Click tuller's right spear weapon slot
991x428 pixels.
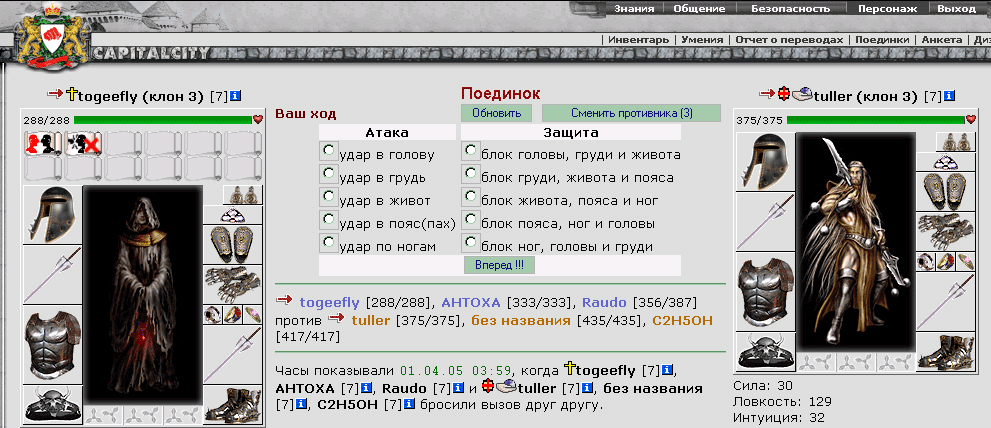click(945, 300)
